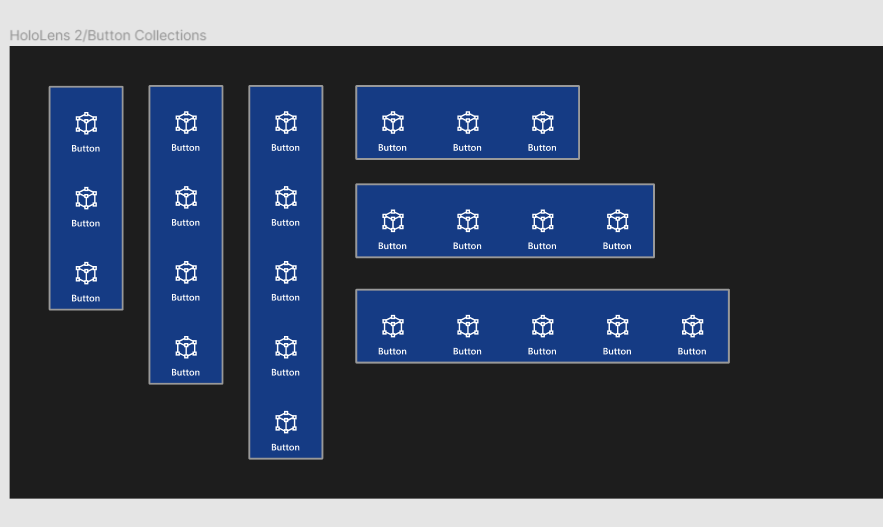Click first cube icon in four-button horizontal row
This screenshot has height=527, width=883.
(393, 221)
